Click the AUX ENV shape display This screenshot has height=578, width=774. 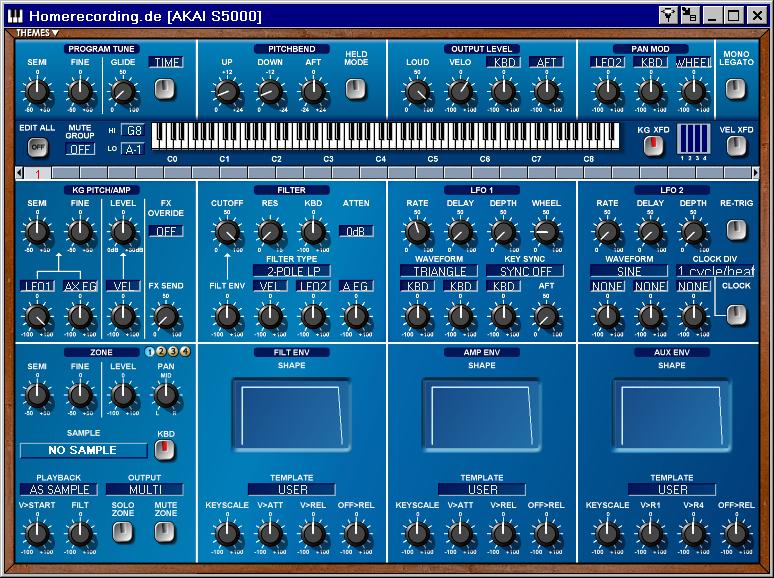click(672, 415)
